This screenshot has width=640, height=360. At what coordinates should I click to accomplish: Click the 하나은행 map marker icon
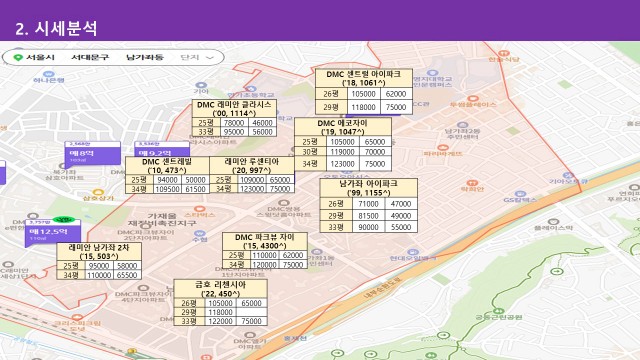click(x=49, y=74)
